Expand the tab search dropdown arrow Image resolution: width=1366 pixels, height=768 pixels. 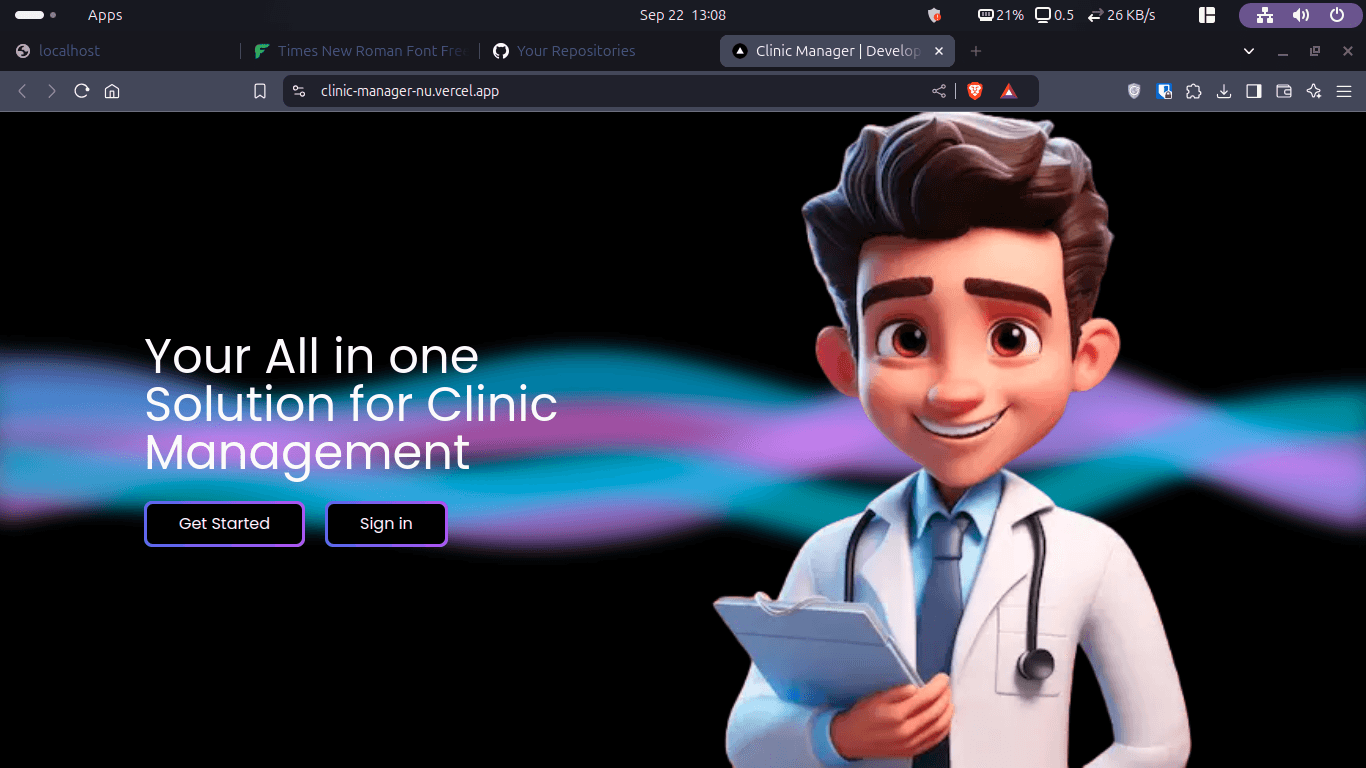[x=1249, y=51]
